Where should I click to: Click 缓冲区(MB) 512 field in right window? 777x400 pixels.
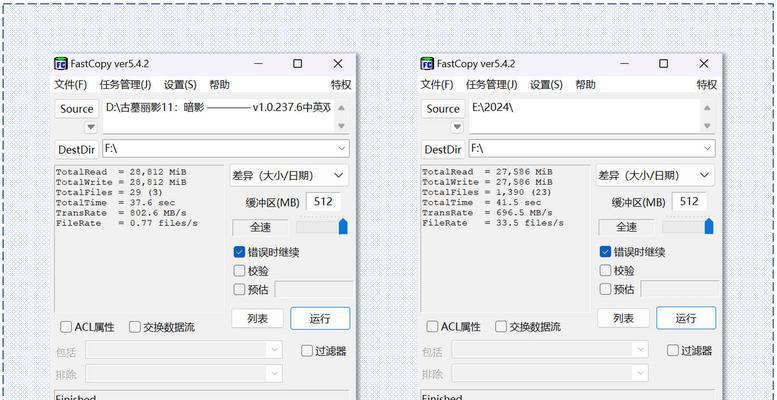pos(689,202)
